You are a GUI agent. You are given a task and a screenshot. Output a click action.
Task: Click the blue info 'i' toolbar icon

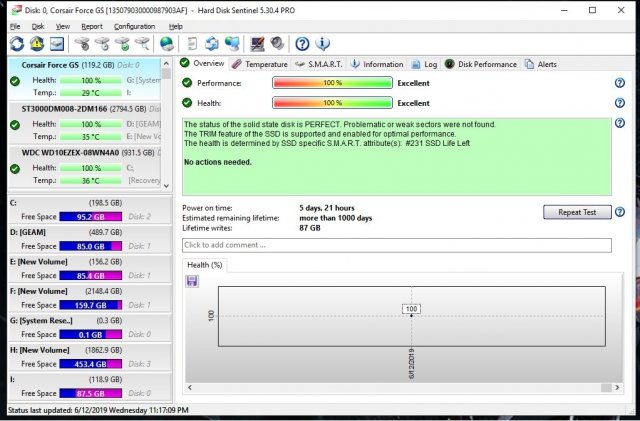point(321,44)
